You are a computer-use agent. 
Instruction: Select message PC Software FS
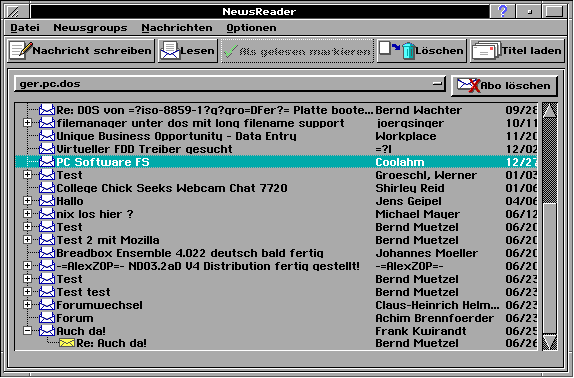276,162
